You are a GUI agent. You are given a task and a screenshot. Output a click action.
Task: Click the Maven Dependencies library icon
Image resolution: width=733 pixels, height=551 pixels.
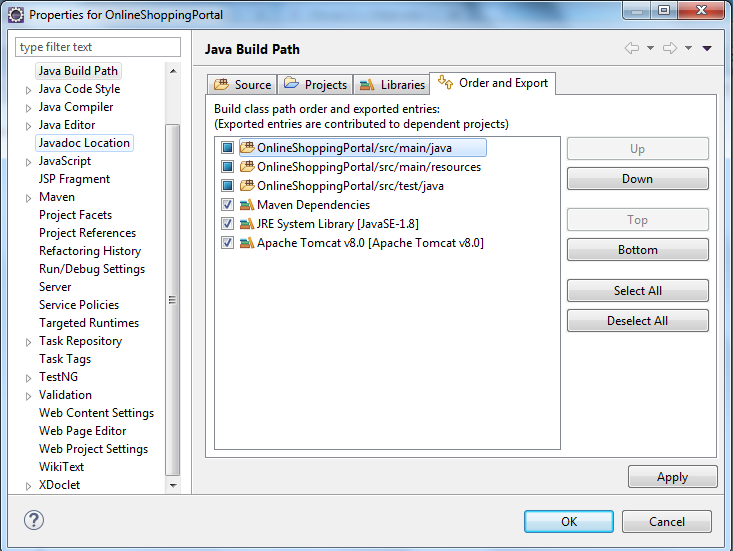point(247,205)
